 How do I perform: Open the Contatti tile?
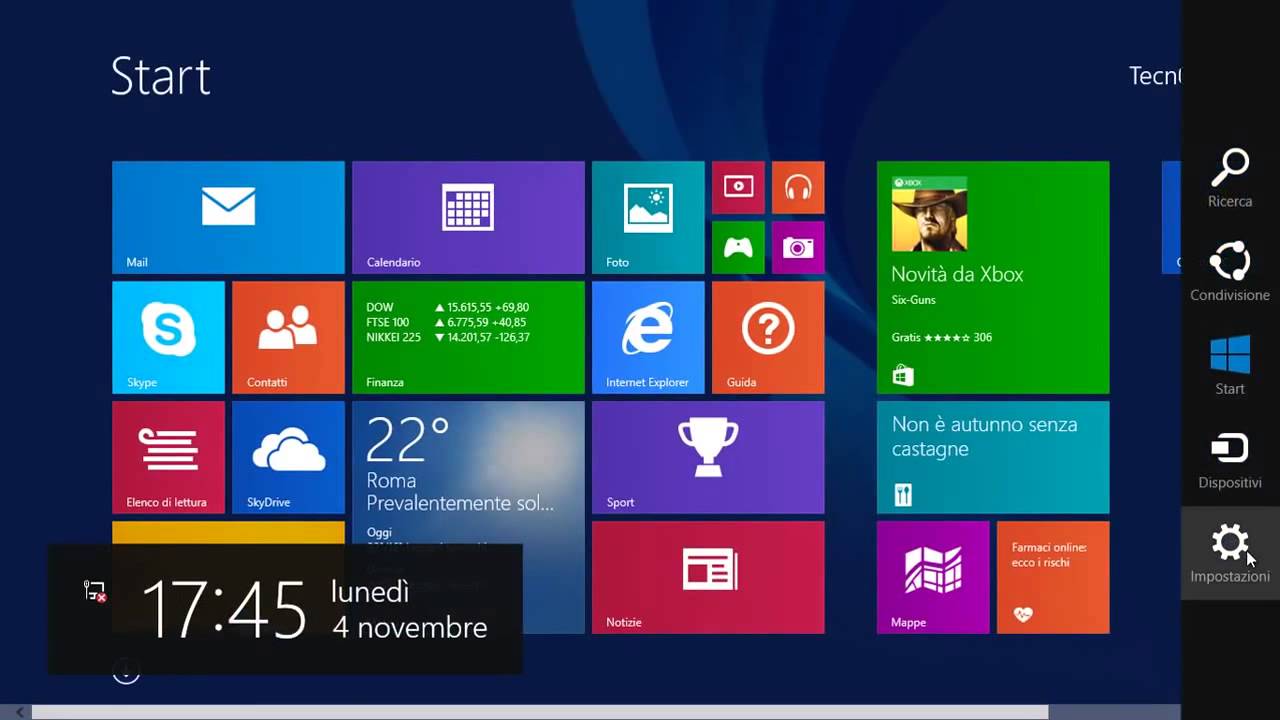point(288,337)
